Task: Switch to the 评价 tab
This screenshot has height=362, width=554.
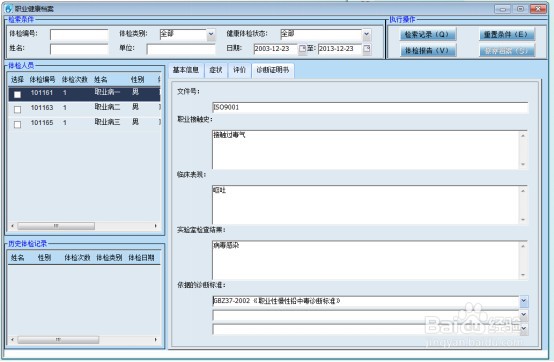Action: [x=239, y=70]
